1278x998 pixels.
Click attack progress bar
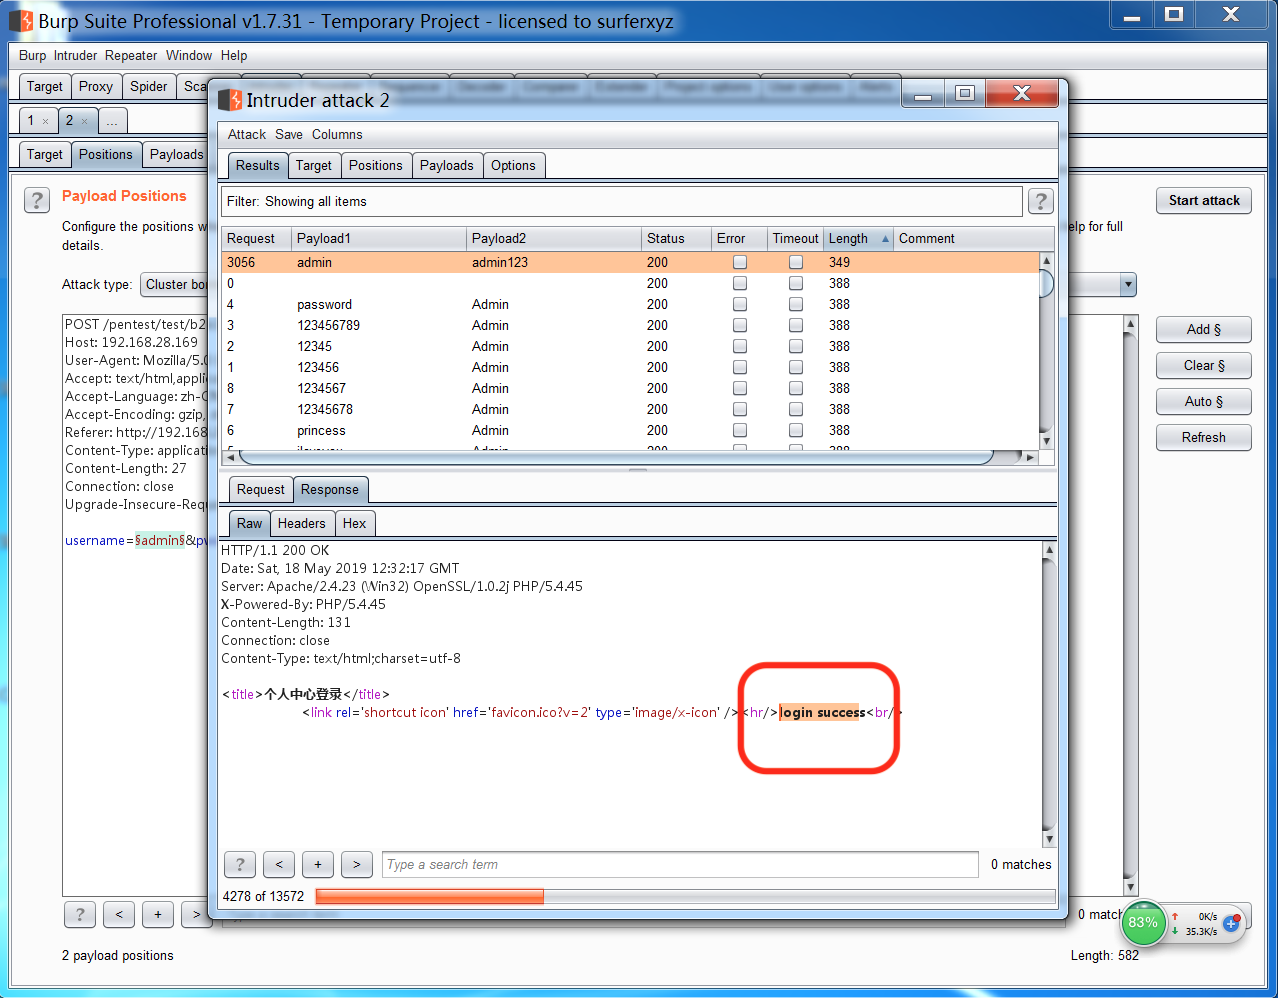coord(685,896)
